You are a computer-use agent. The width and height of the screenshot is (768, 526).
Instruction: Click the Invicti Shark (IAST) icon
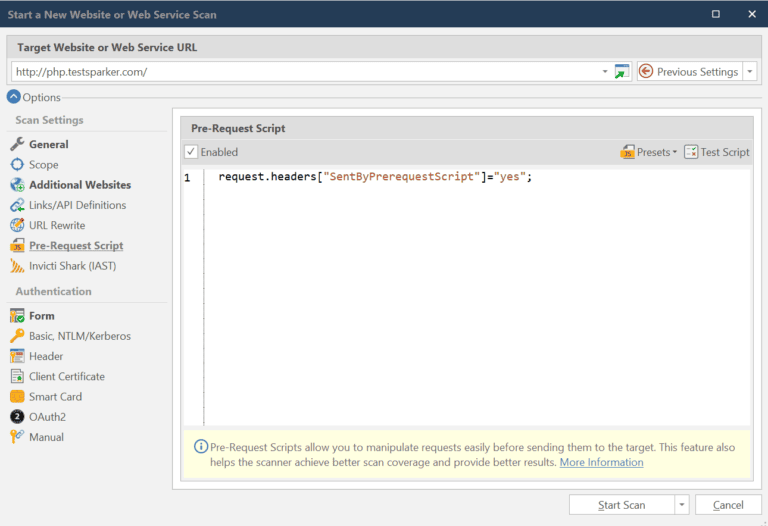(x=17, y=266)
